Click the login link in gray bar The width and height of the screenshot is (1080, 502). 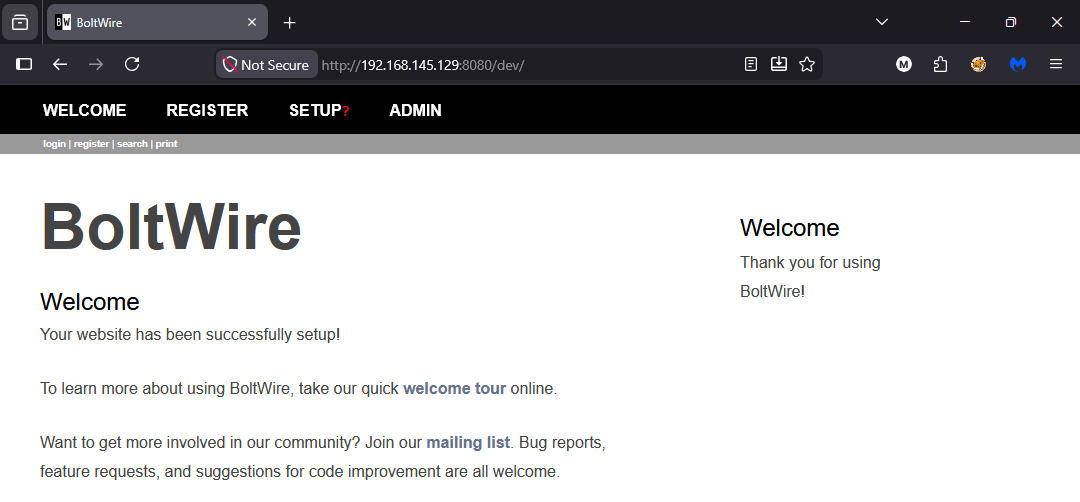click(54, 144)
